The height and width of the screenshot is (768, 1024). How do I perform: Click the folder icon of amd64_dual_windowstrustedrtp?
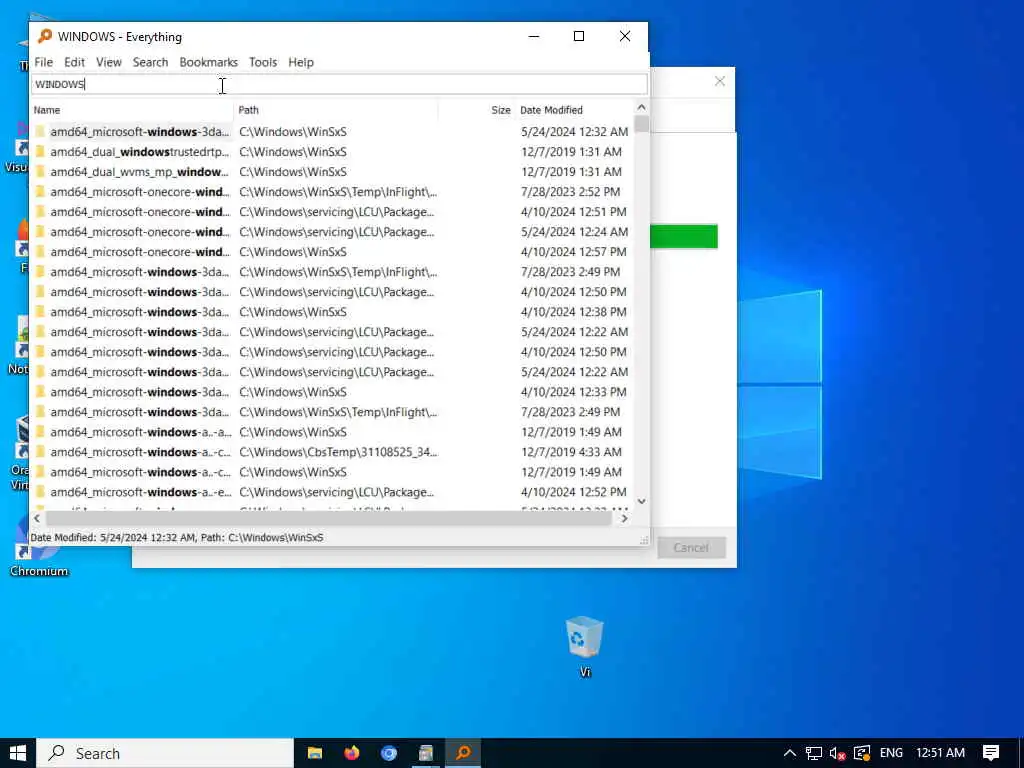pos(40,152)
